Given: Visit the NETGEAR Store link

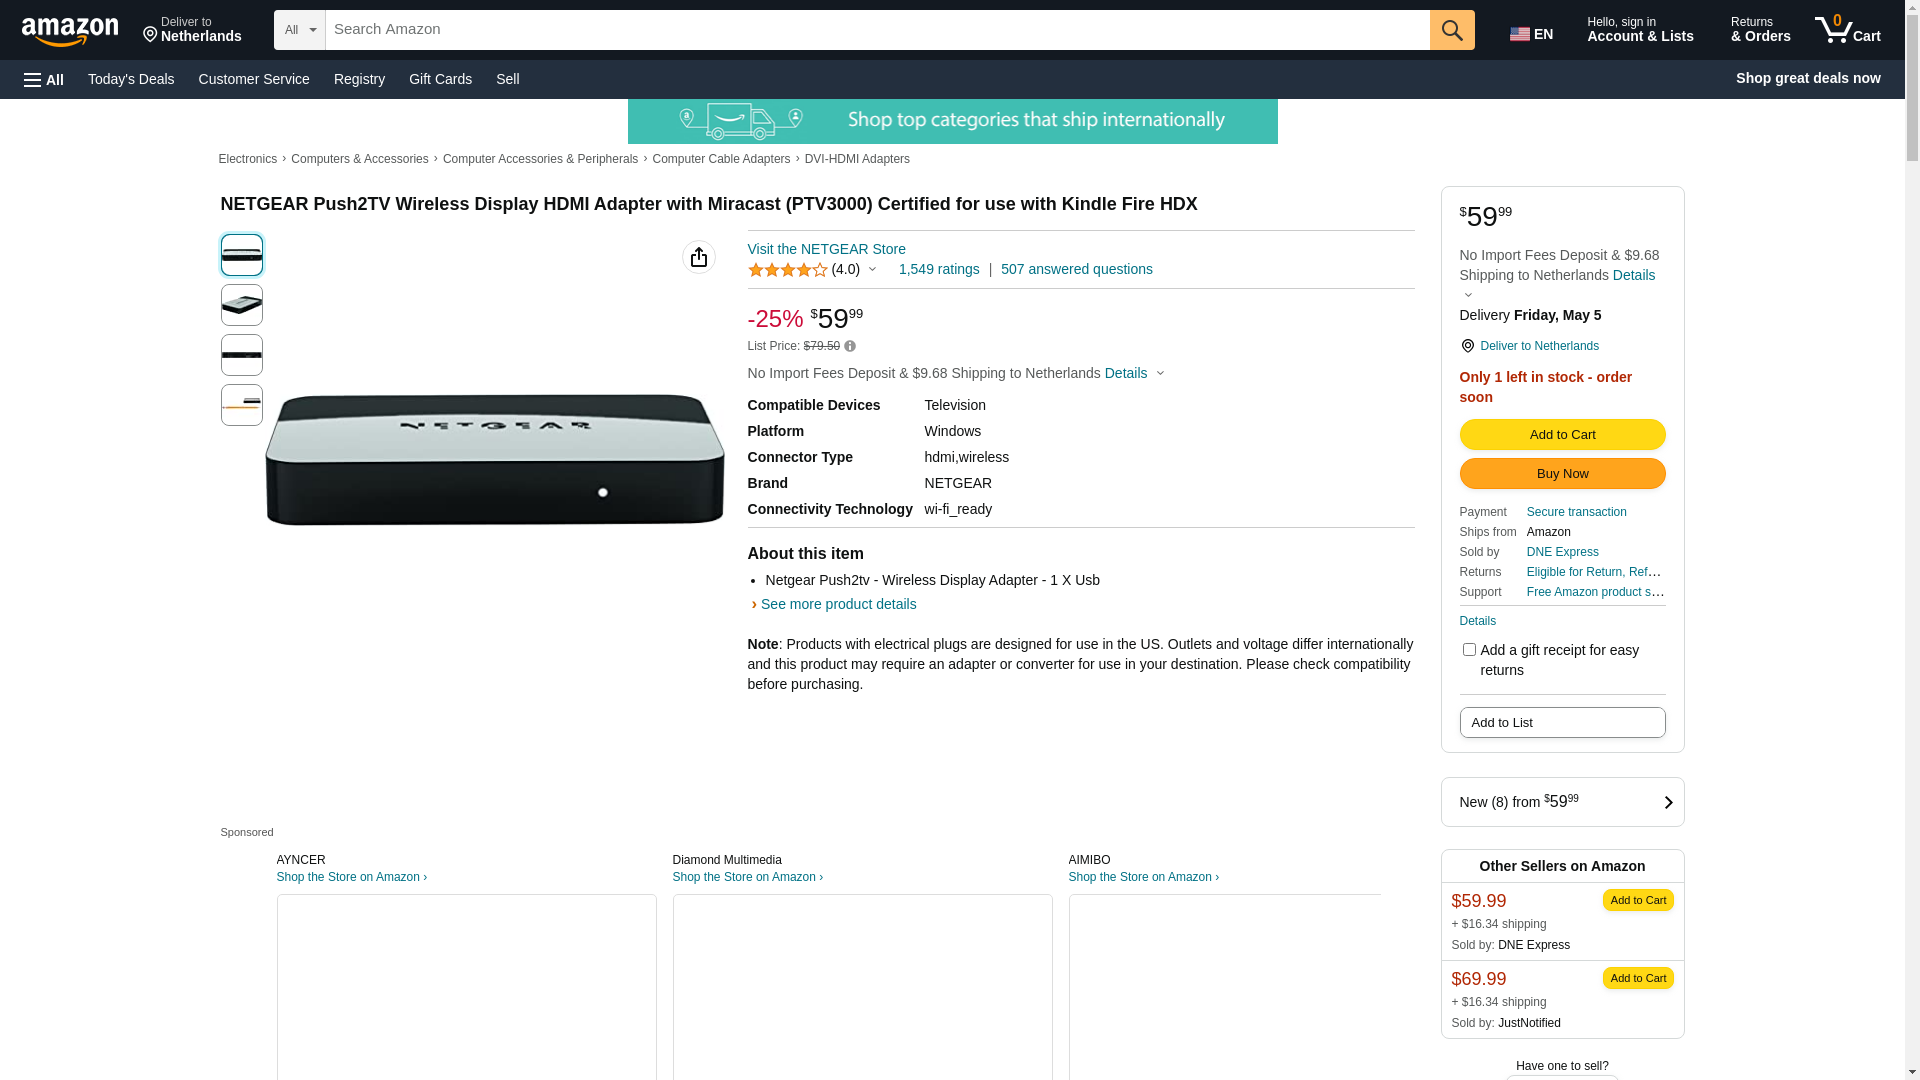Looking at the screenshot, I should pos(826,249).
